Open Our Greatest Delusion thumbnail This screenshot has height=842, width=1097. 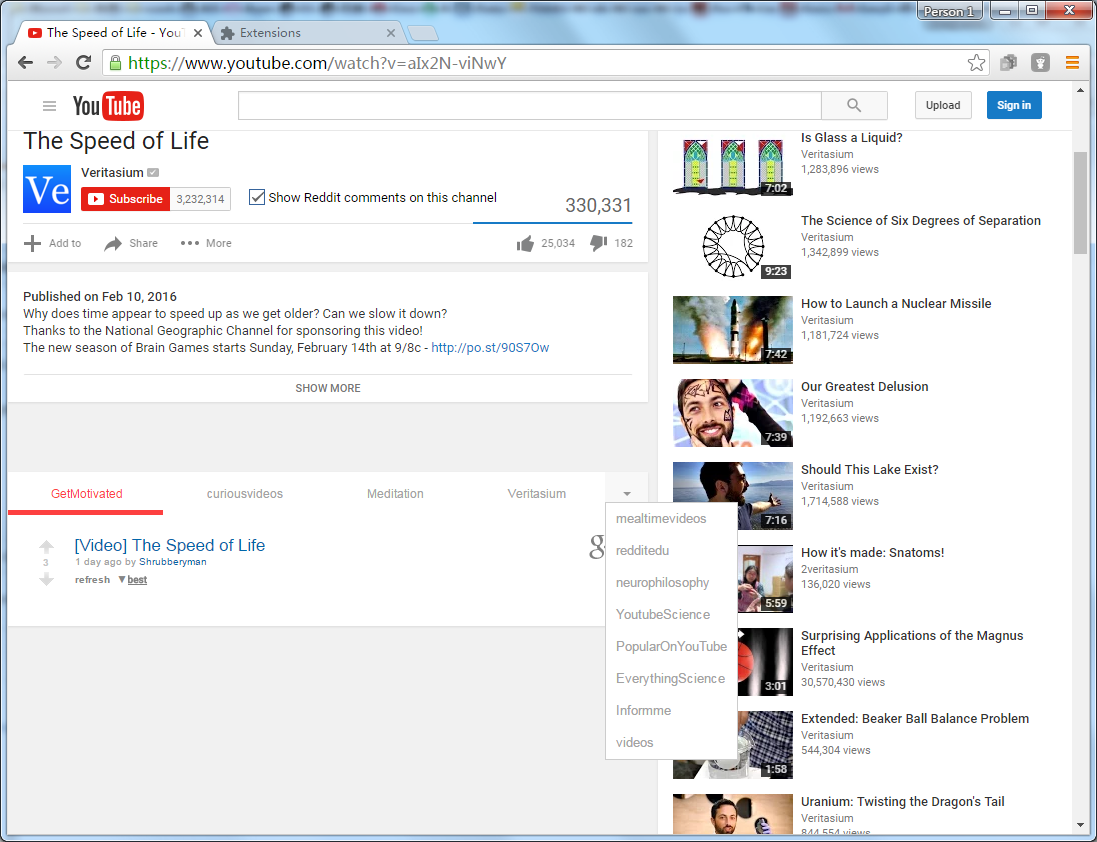coord(732,413)
